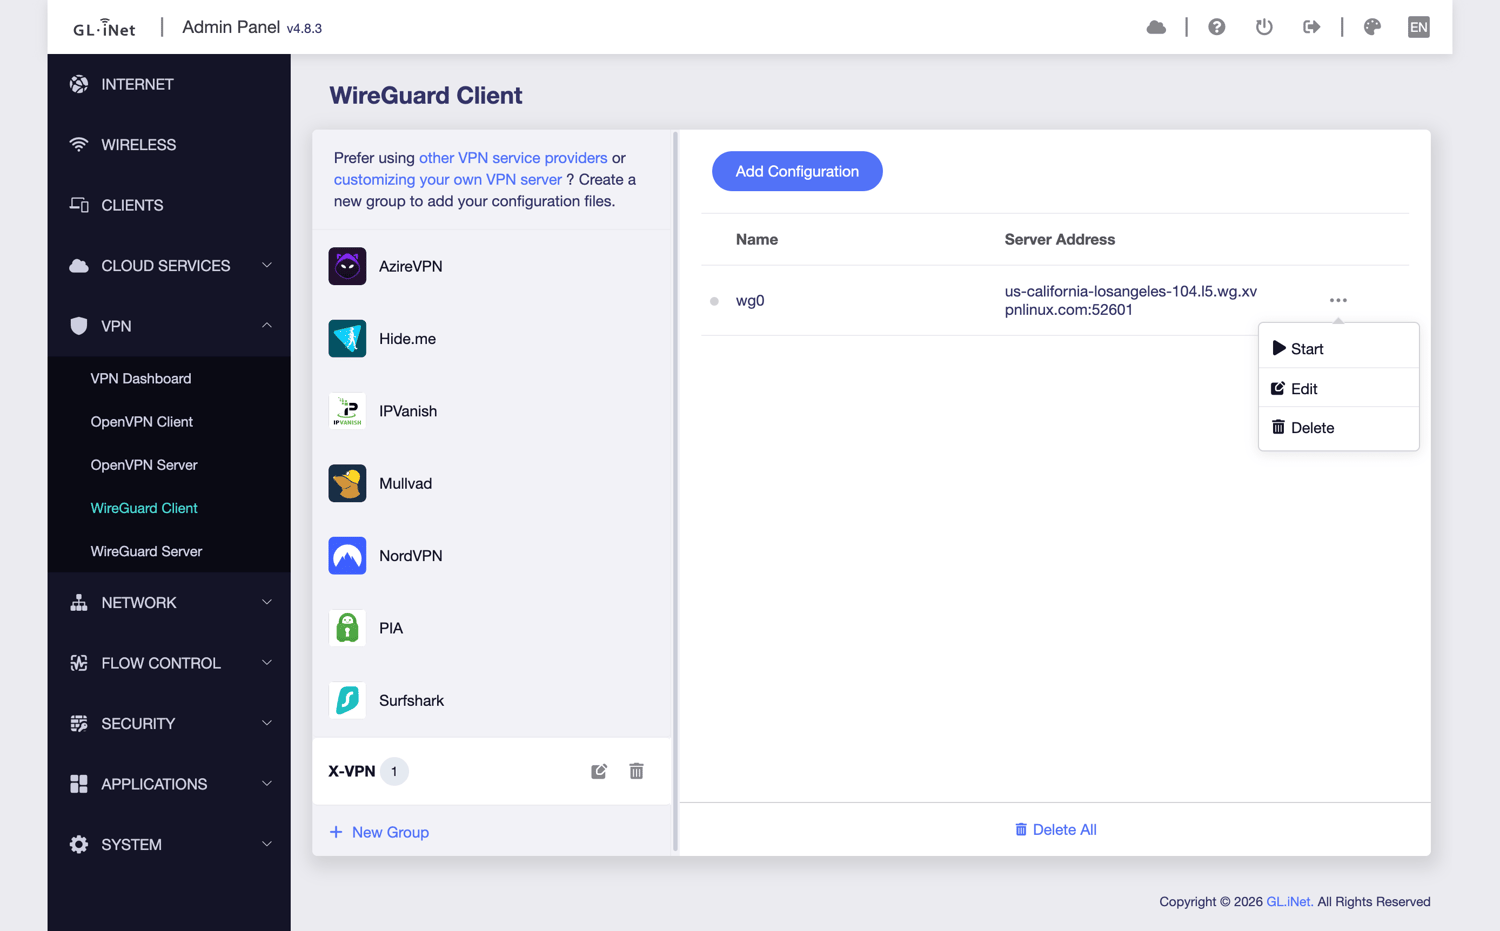Expand APPLICATIONS section
The height and width of the screenshot is (931, 1500).
point(169,784)
